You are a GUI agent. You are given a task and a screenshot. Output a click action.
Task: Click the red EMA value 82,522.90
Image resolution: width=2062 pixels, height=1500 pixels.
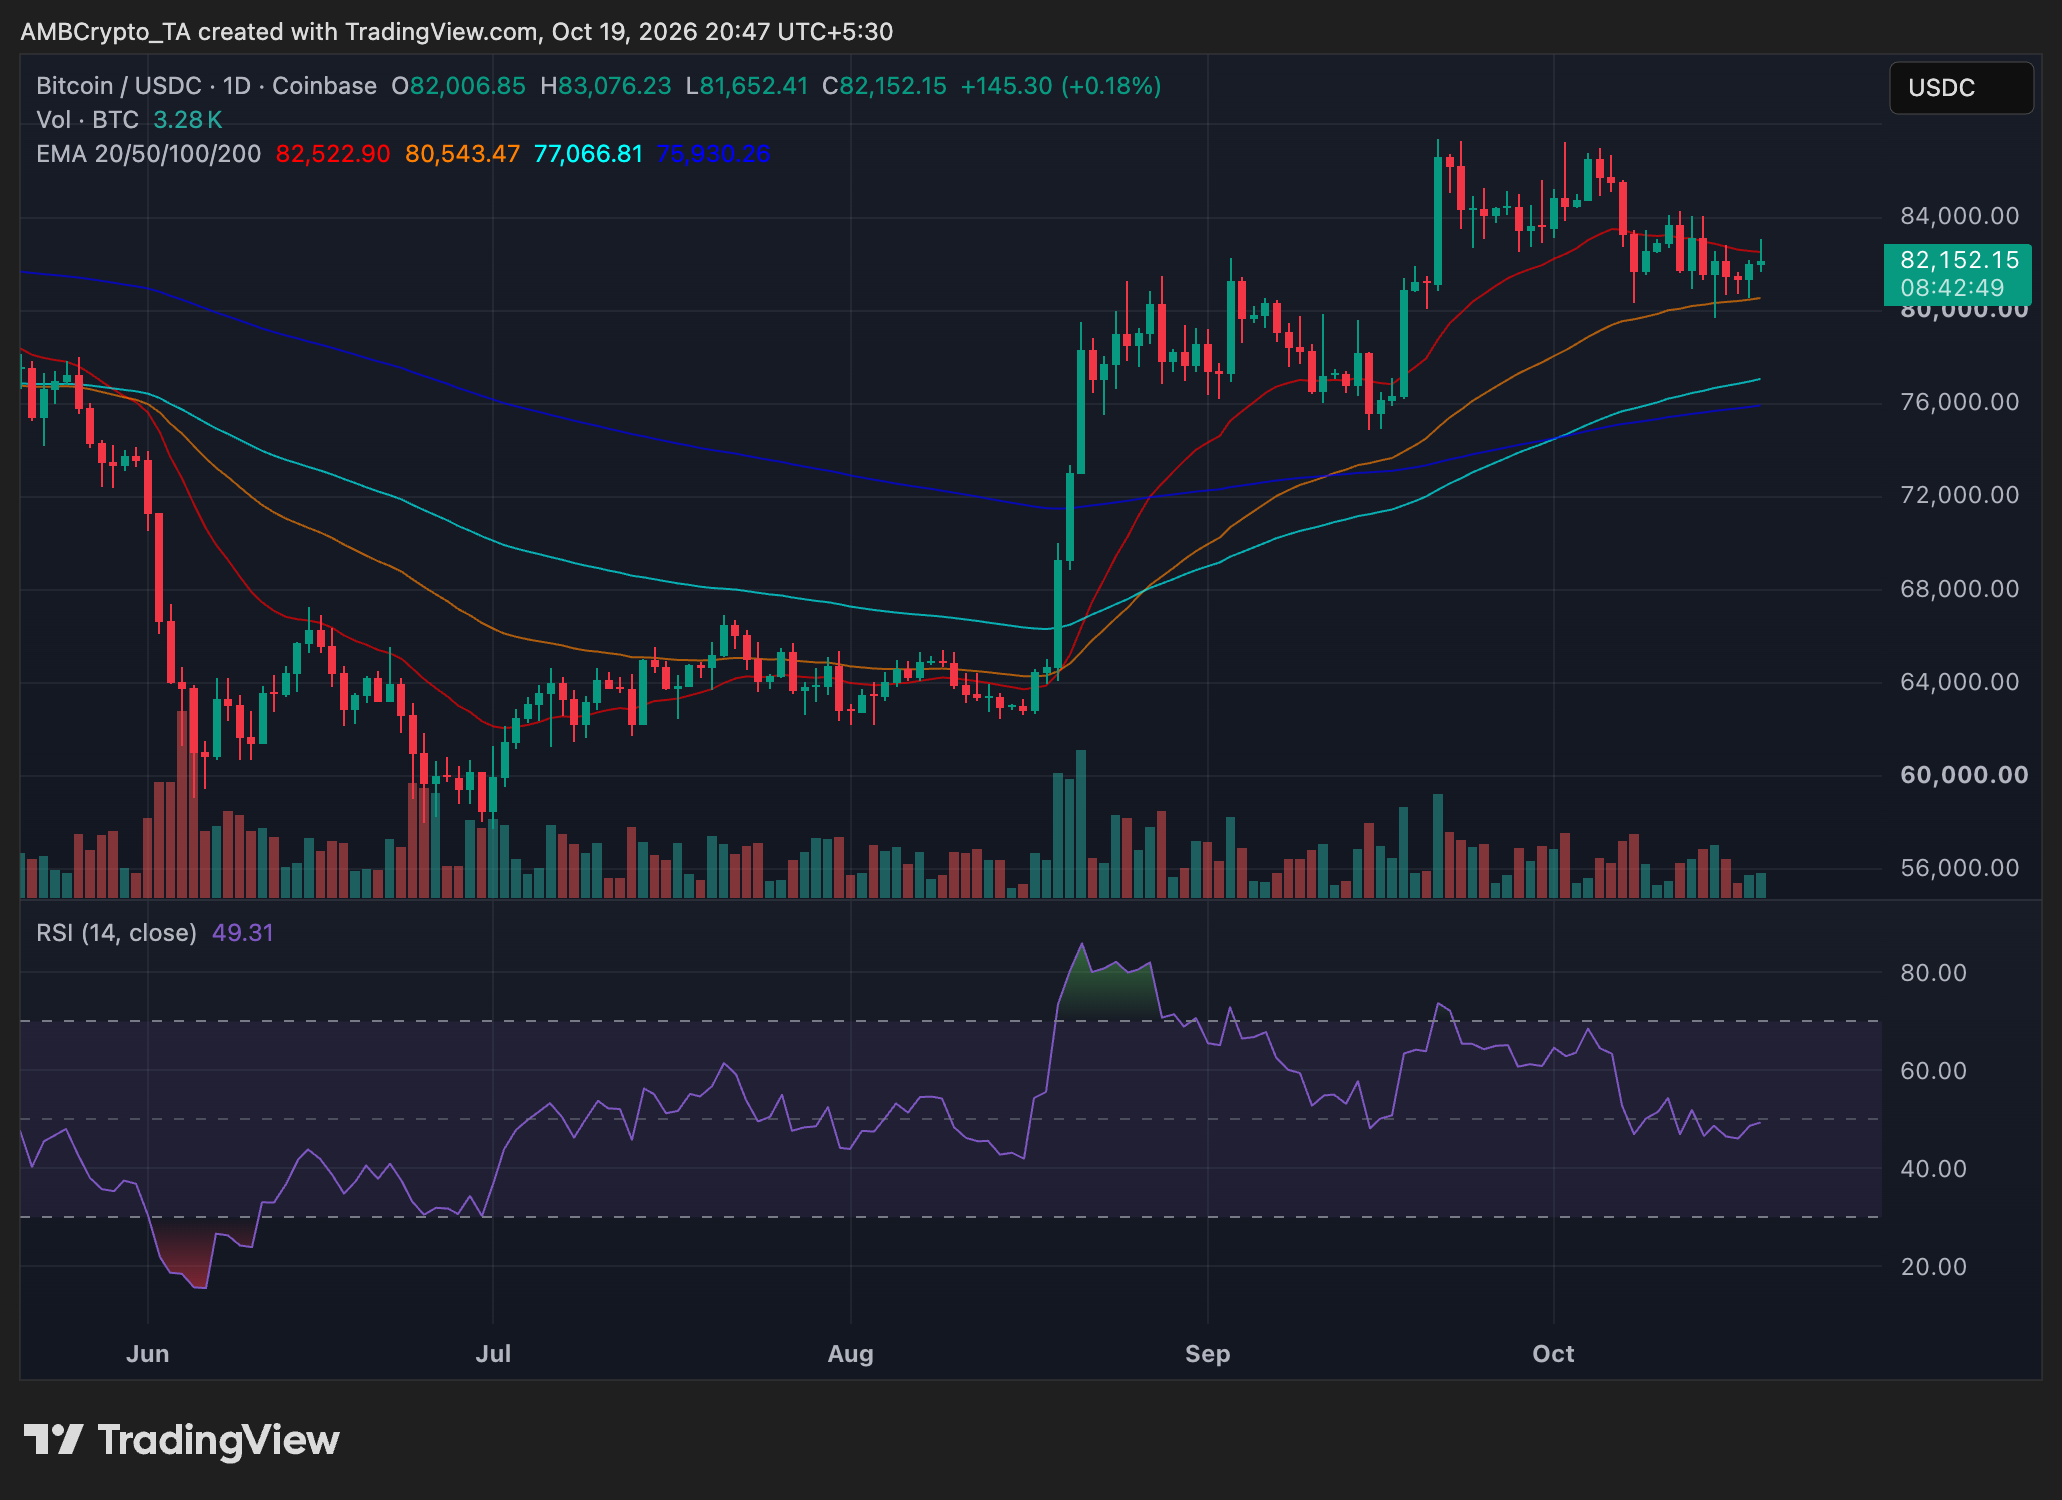pyautogui.click(x=333, y=154)
